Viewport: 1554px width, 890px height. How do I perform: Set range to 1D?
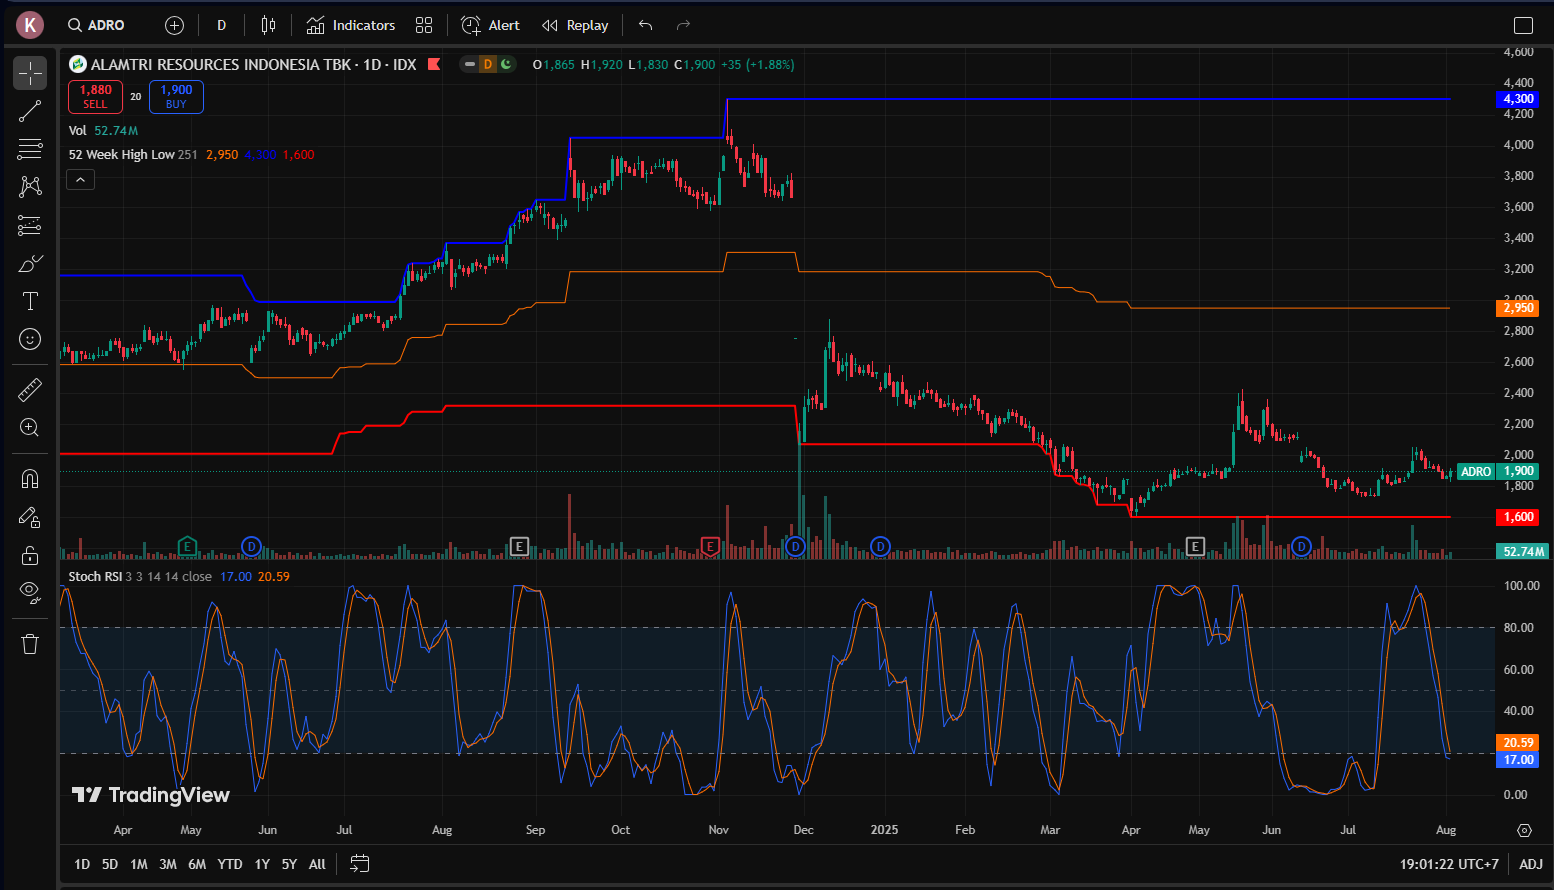(x=82, y=864)
